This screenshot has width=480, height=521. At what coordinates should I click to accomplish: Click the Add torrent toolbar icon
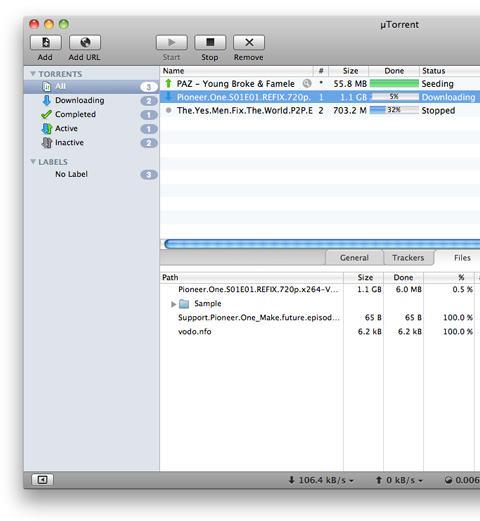pos(46,42)
